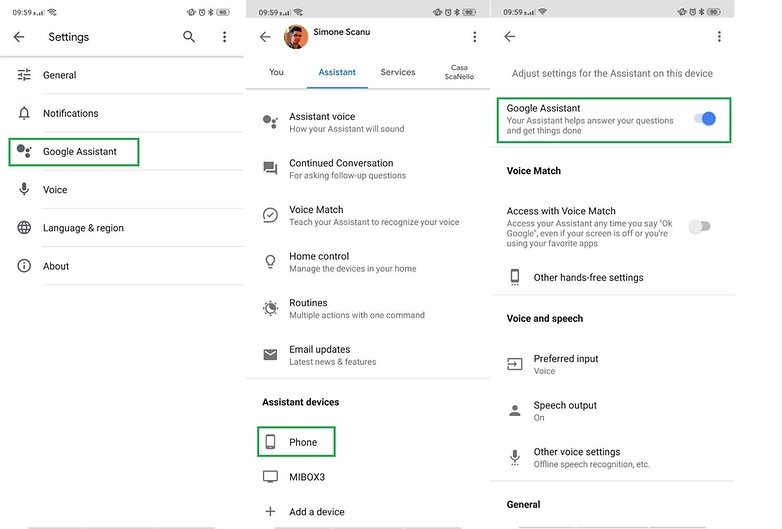Click the Speech output person icon
Image resolution: width=782 pixels, height=529 pixels.
pos(515,410)
